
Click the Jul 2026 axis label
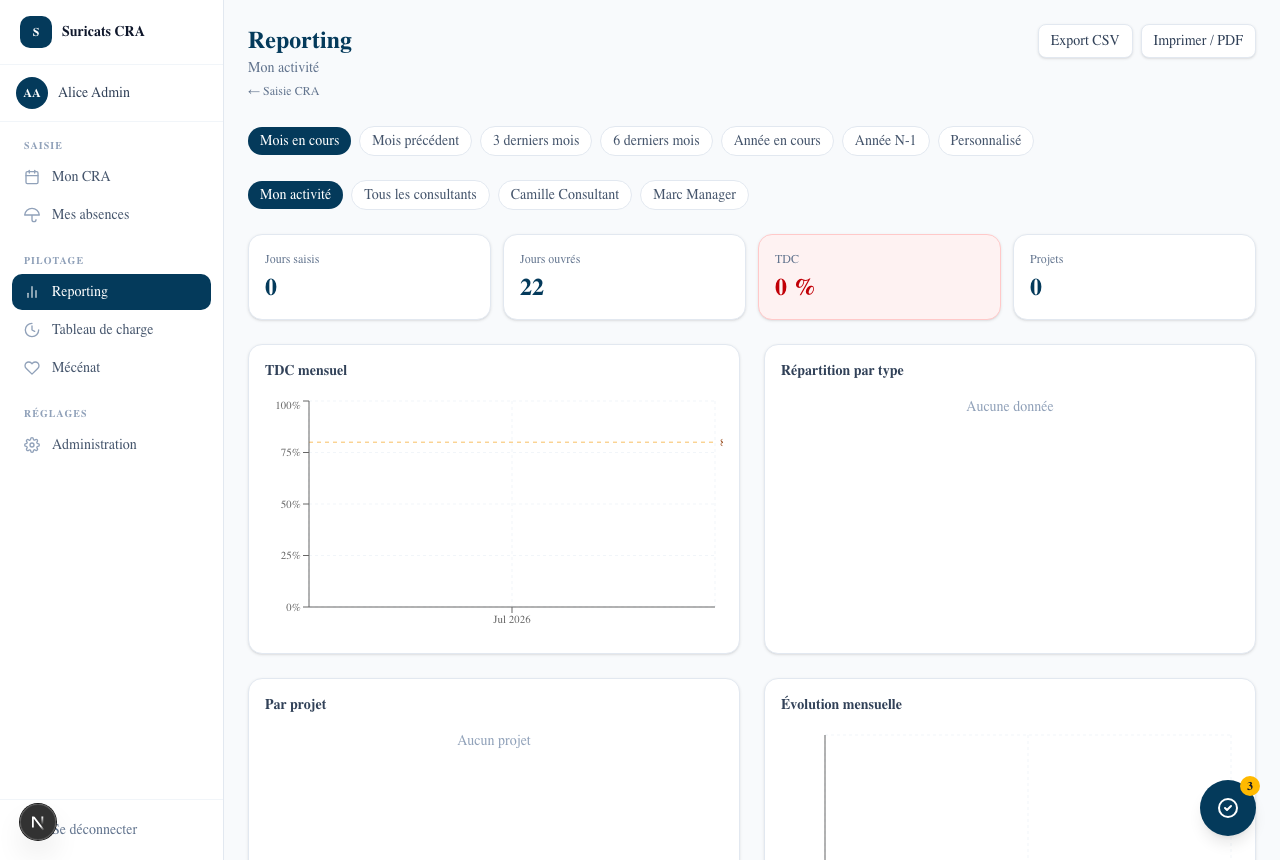point(512,620)
